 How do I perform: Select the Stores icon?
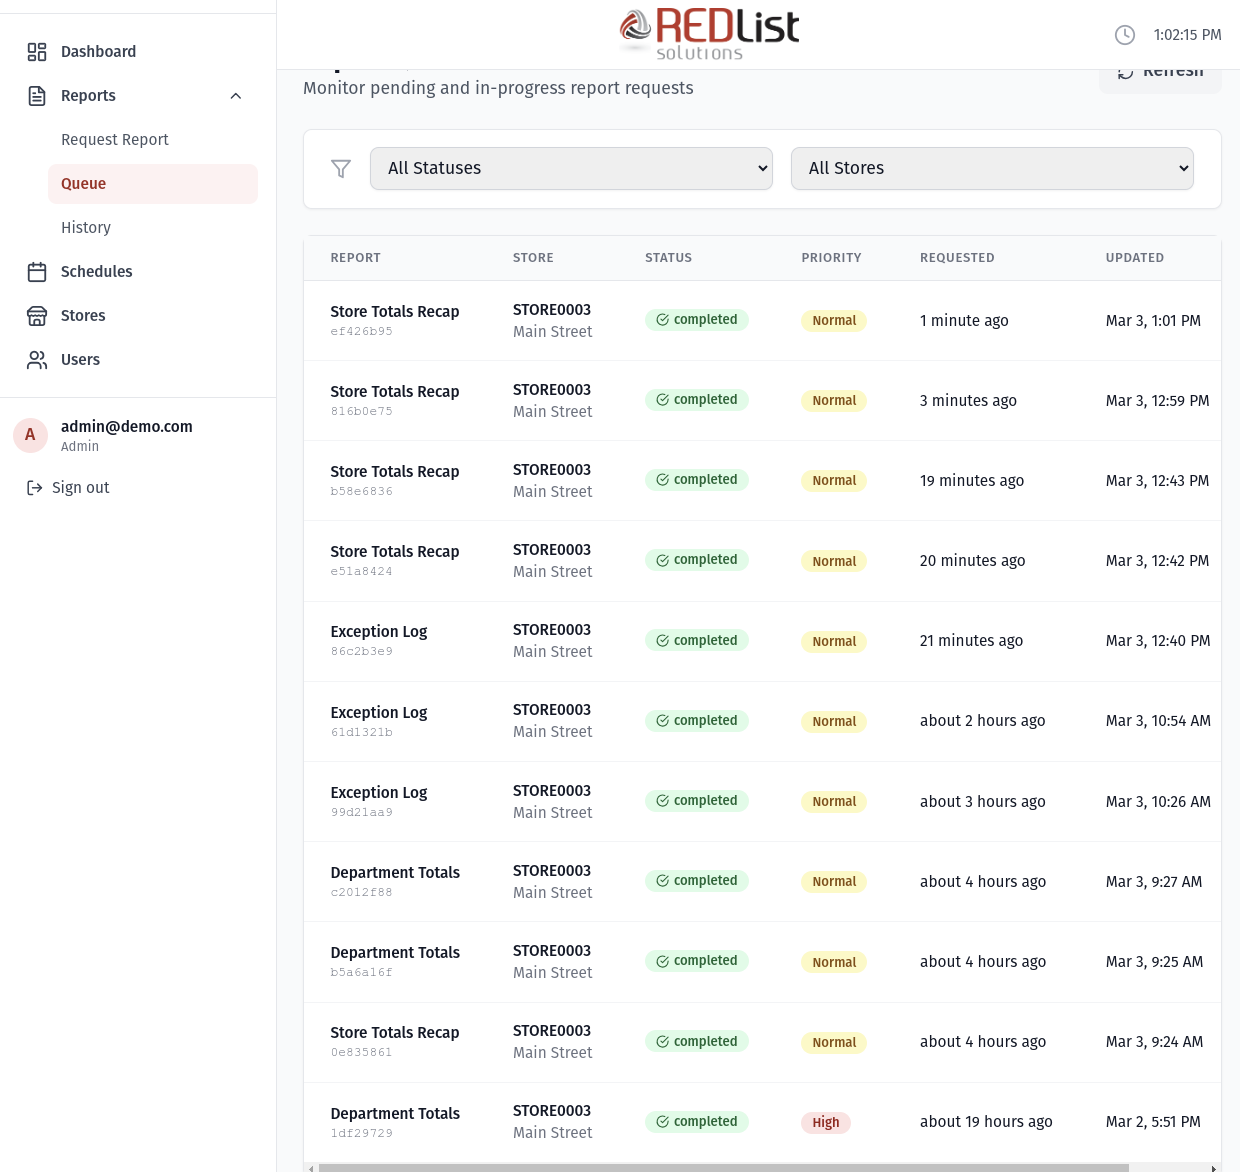[37, 315]
